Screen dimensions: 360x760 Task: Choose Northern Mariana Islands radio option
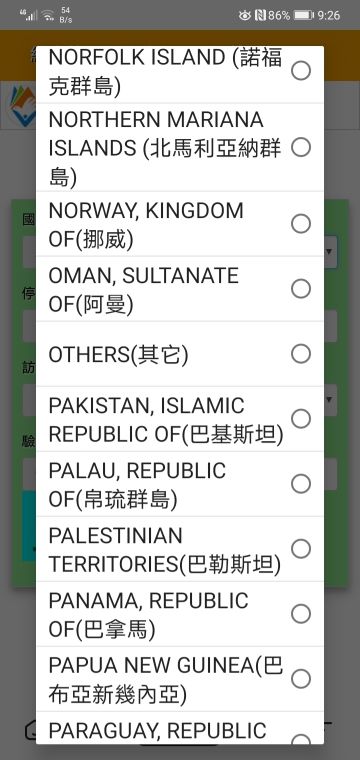tap(301, 147)
